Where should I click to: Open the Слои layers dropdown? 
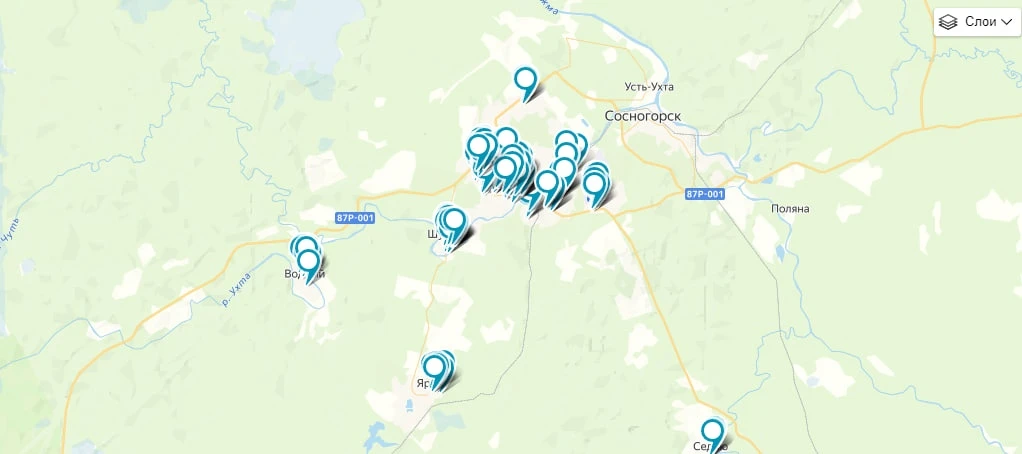pos(976,22)
